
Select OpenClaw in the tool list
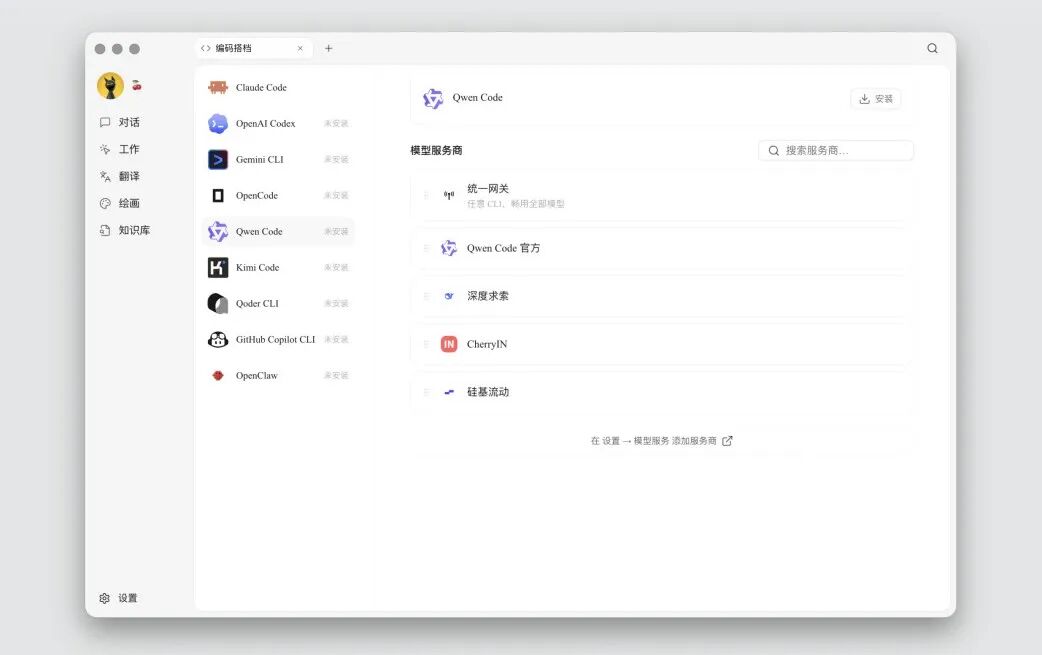pyautogui.click(x=278, y=375)
